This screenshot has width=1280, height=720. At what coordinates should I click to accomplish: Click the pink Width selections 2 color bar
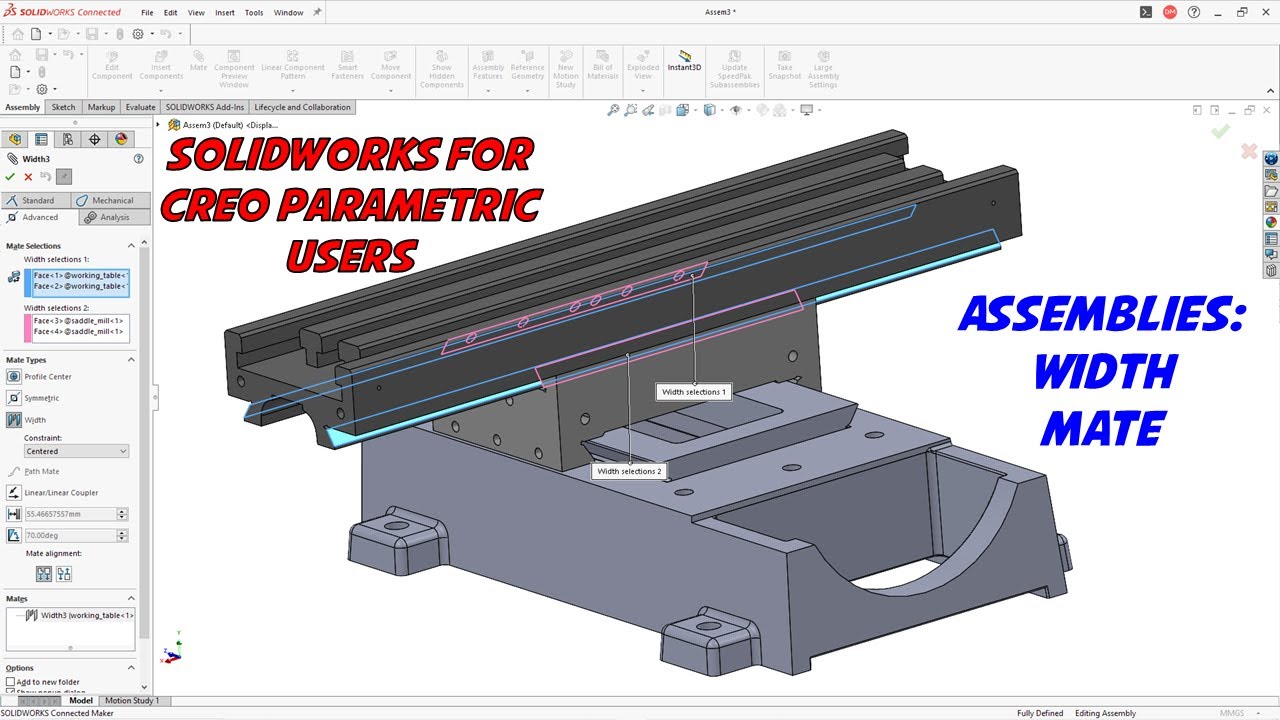click(x=27, y=328)
